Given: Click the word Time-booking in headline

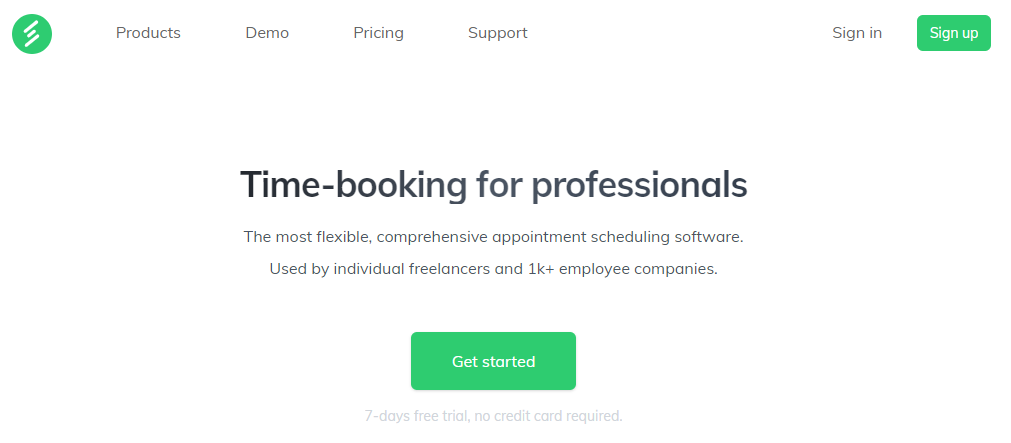Looking at the screenshot, I should 353,185.
